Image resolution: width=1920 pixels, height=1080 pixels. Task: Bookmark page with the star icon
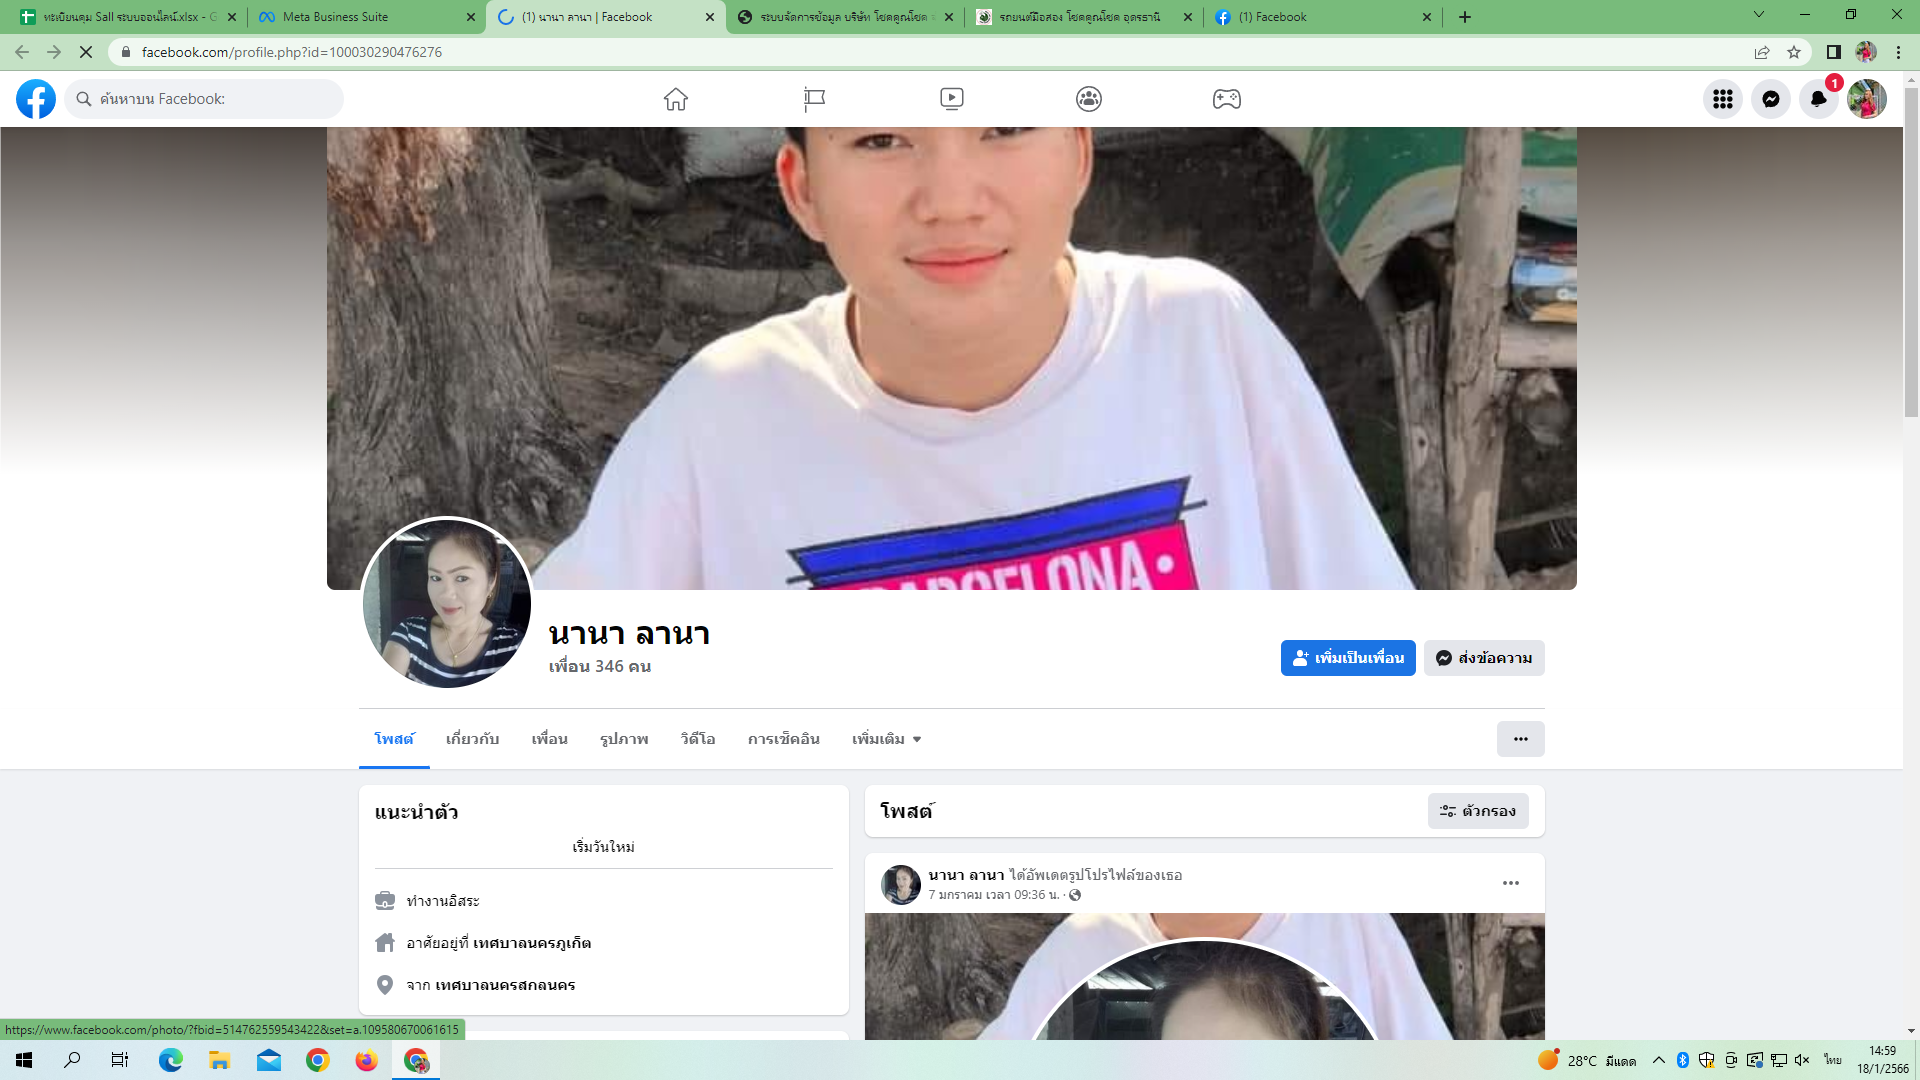[1794, 52]
